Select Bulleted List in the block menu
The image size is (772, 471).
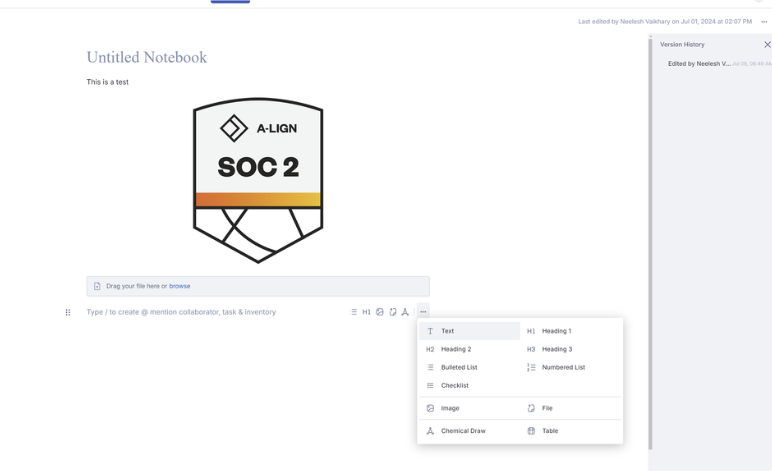click(469, 368)
